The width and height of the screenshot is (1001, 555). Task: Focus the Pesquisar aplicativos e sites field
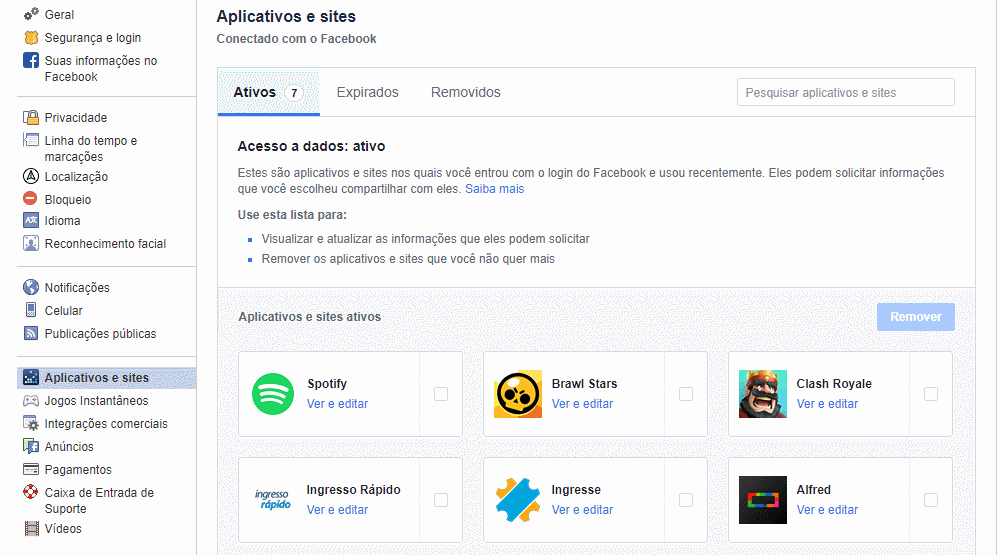845,93
